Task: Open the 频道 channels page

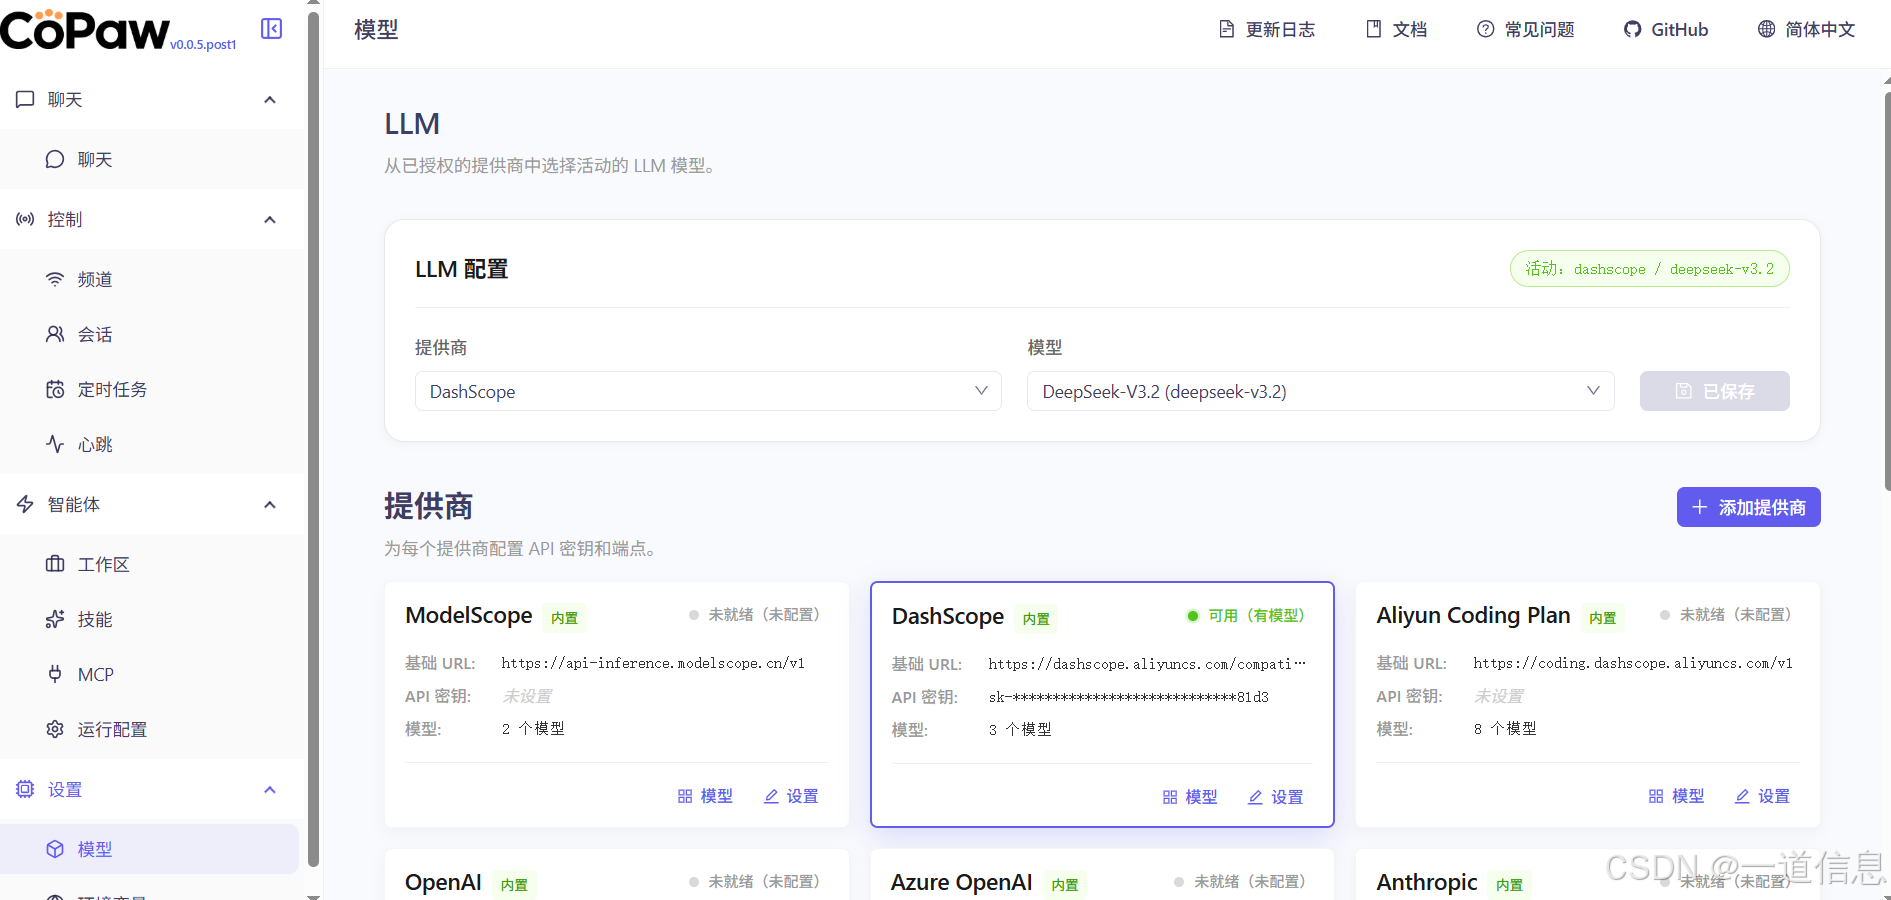Action: pos(150,279)
